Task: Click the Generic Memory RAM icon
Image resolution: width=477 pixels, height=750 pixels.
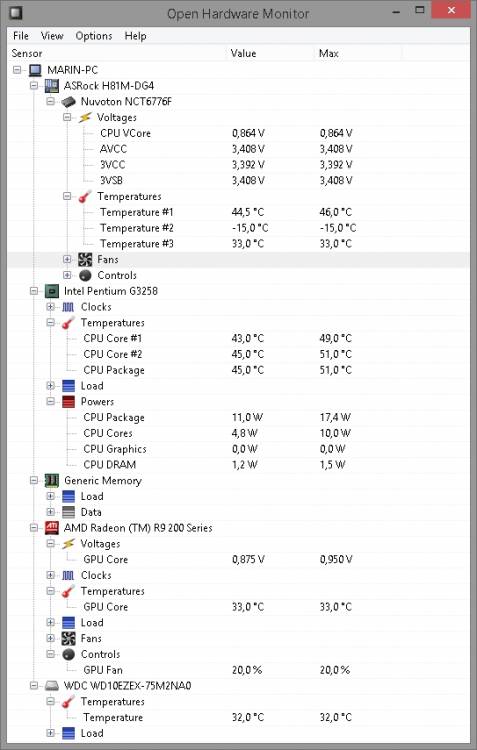Action: 52,481
